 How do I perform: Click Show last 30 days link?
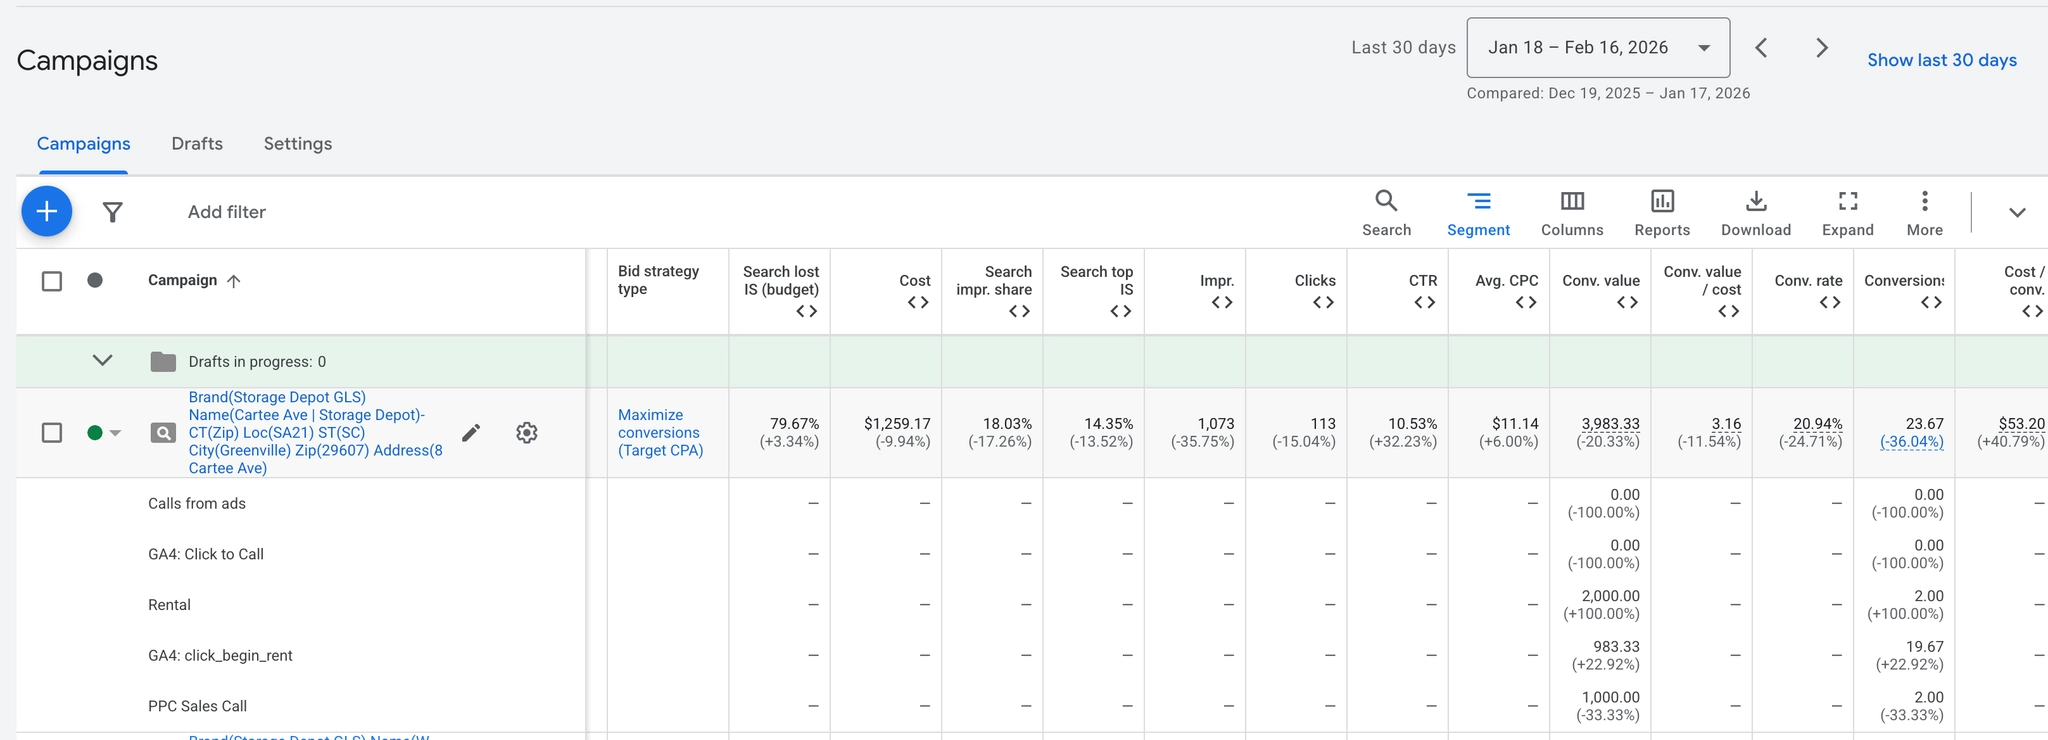1941,60
